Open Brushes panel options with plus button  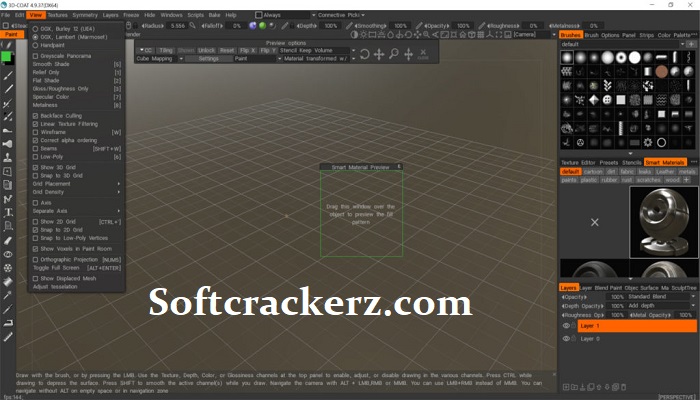pyautogui.click(x=691, y=44)
